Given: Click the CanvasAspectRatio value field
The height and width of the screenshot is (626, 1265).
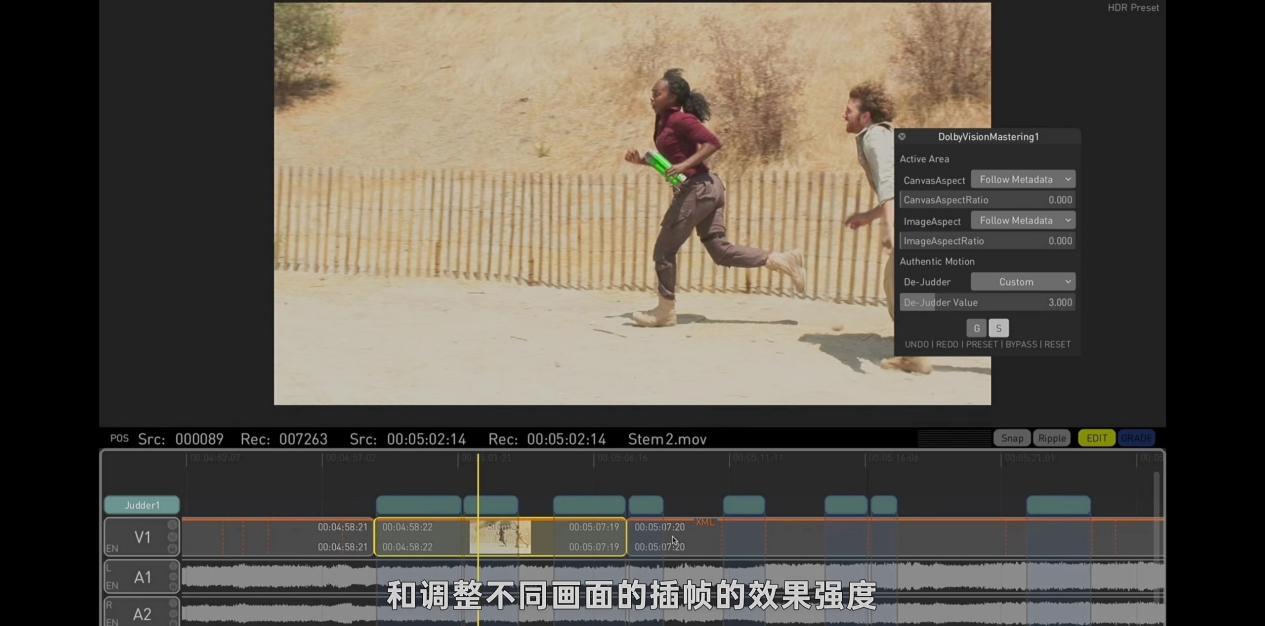Looking at the screenshot, I should (x=988, y=200).
